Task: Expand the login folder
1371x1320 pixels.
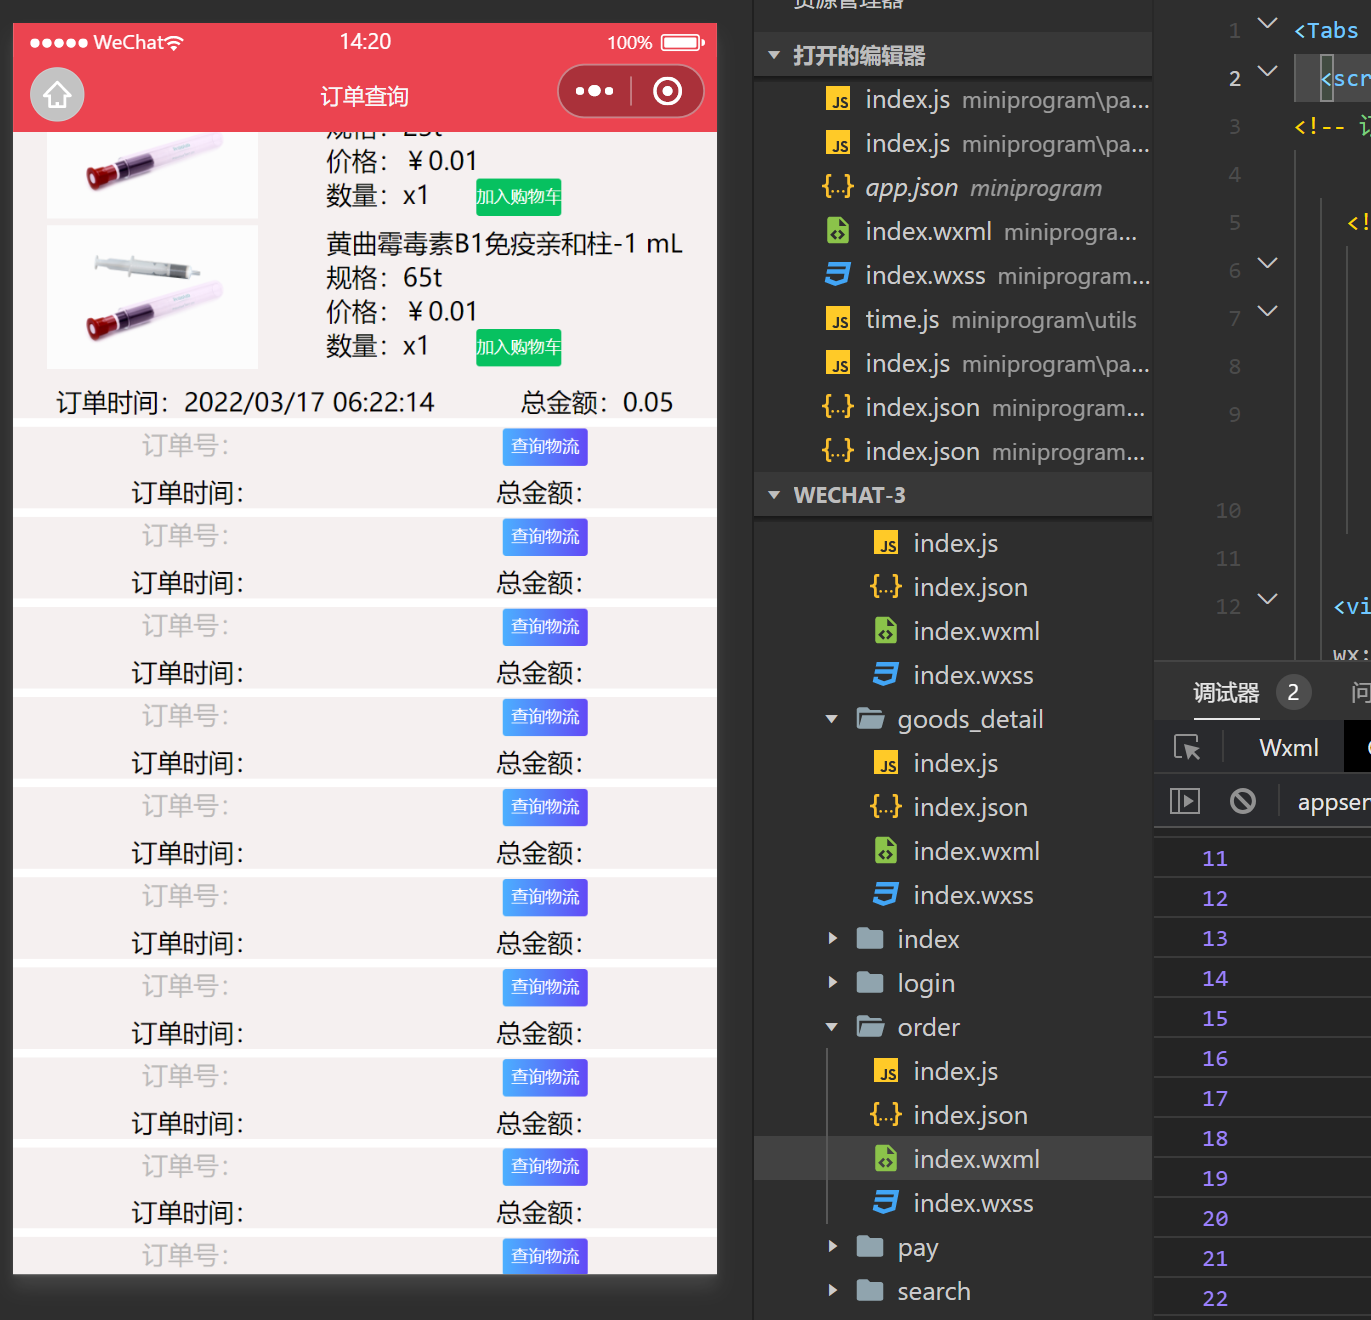Action: (x=831, y=983)
